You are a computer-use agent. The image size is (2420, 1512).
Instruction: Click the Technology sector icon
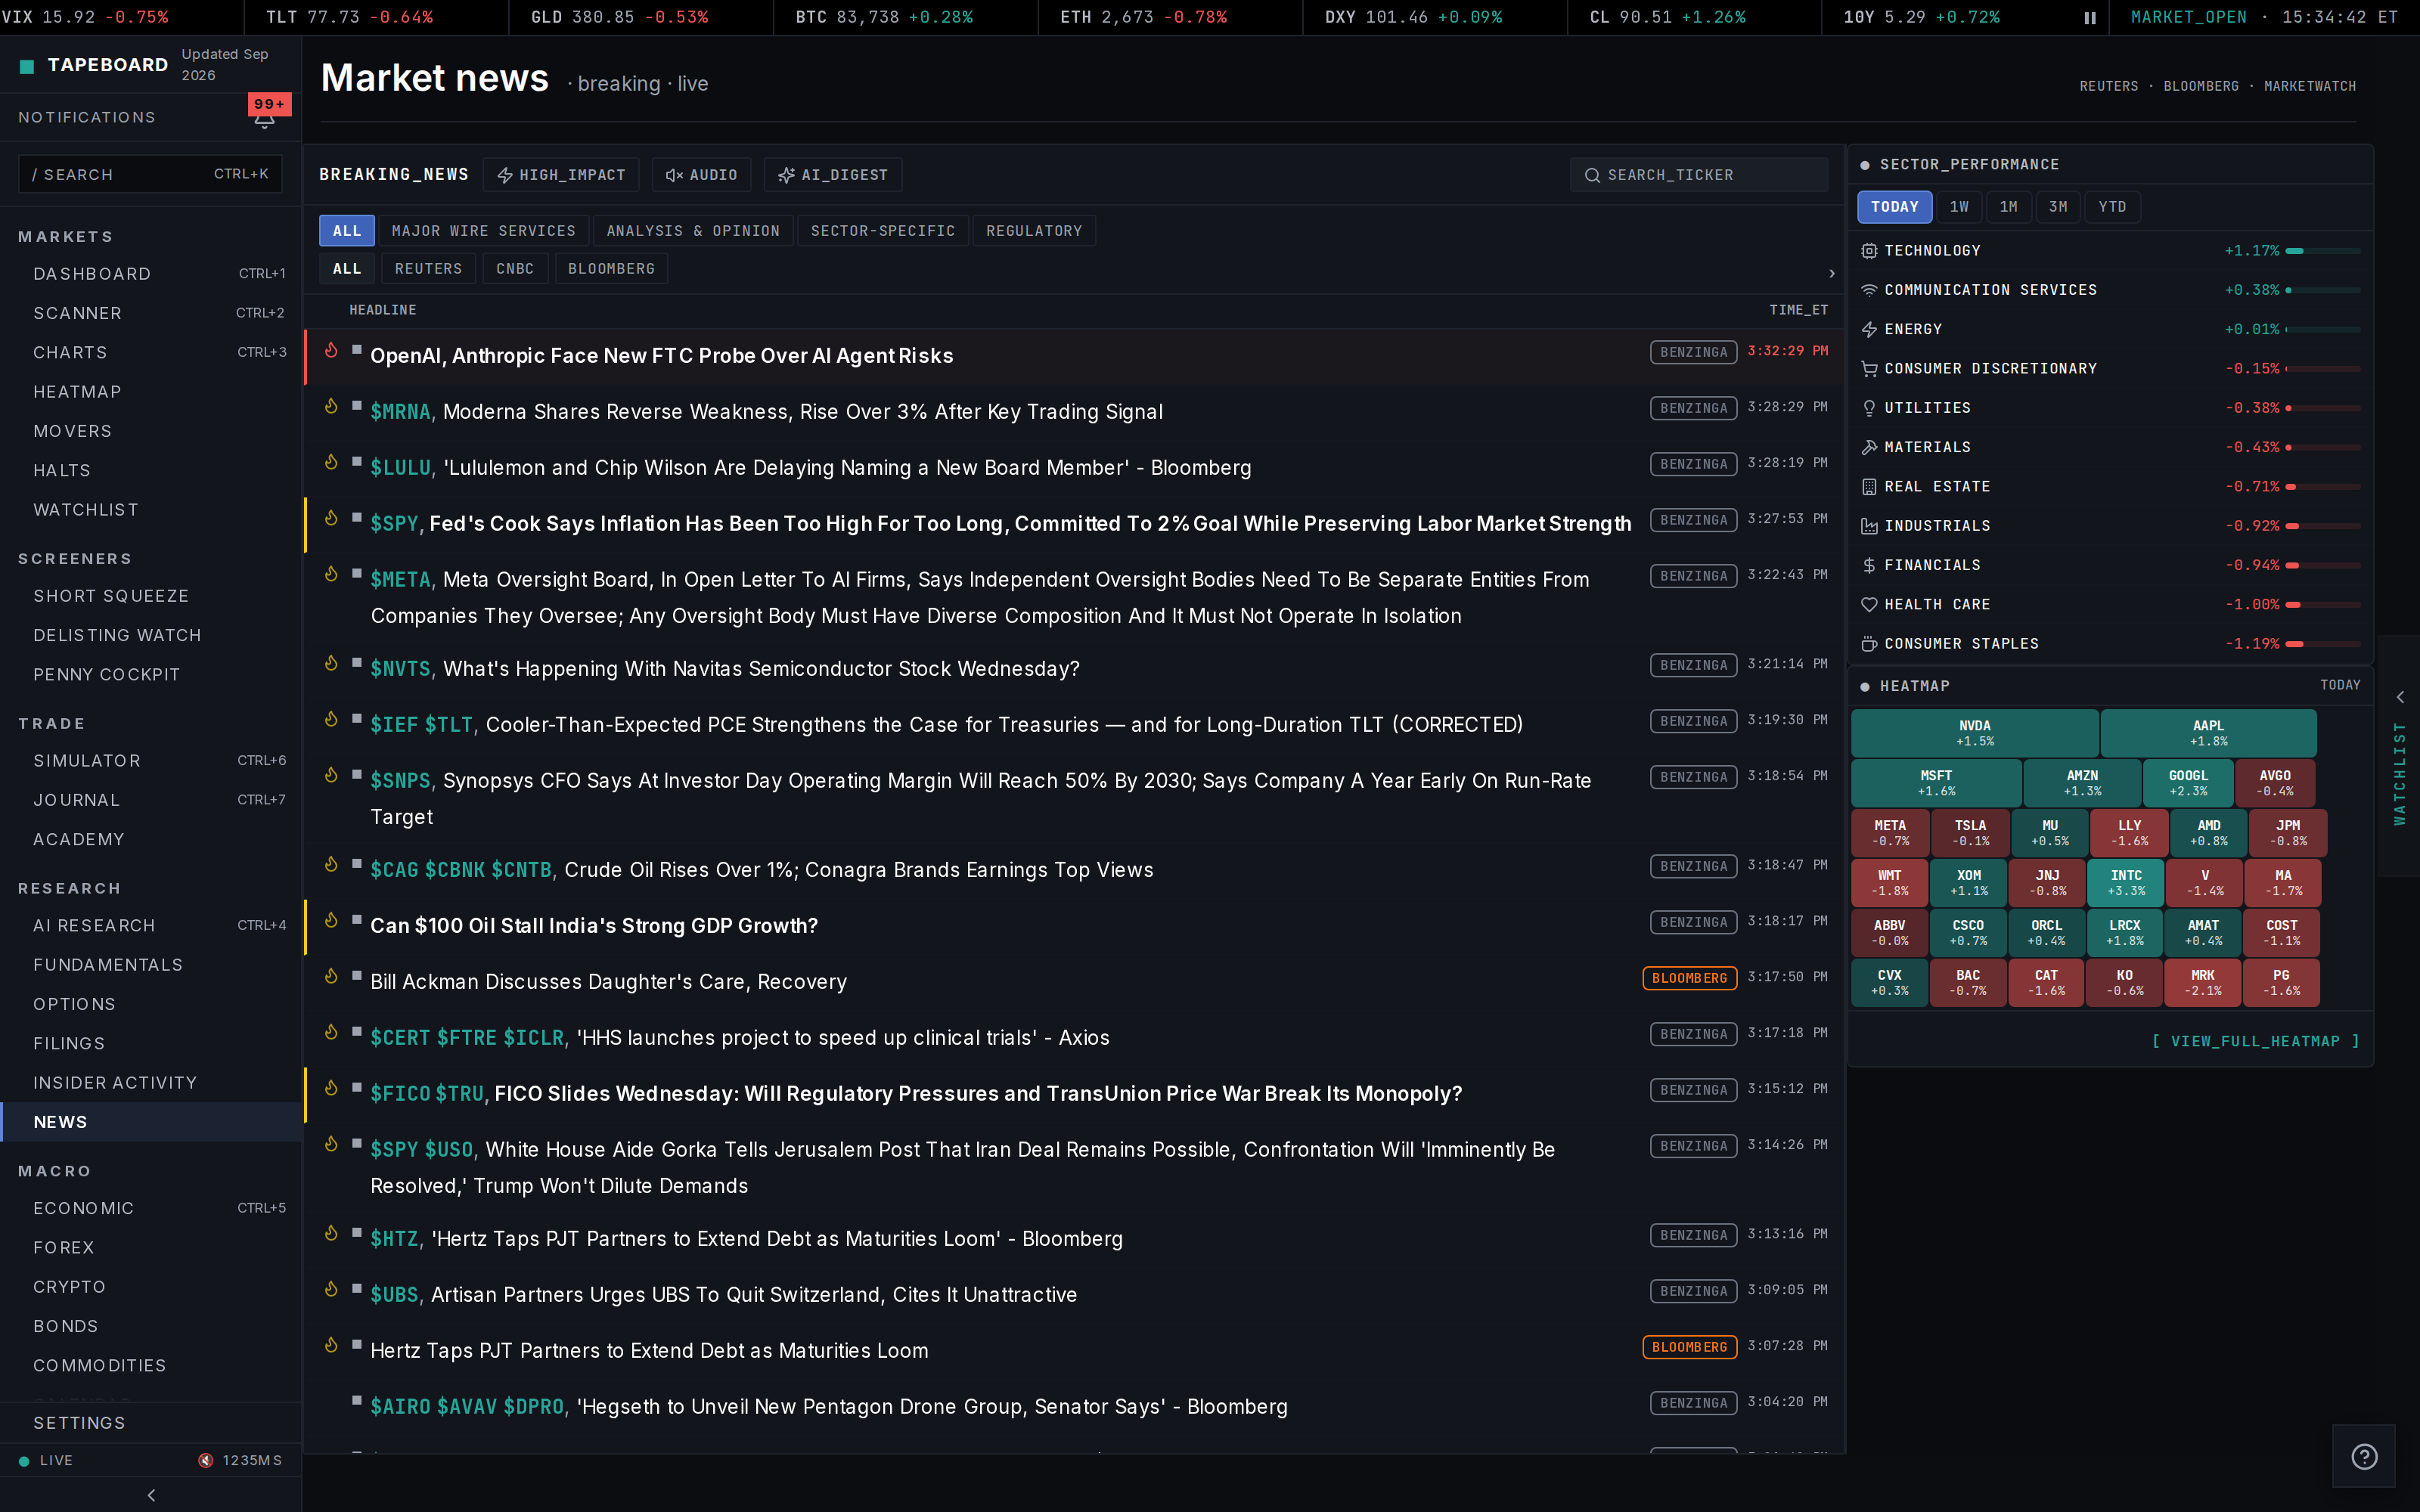coord(1868,251)
